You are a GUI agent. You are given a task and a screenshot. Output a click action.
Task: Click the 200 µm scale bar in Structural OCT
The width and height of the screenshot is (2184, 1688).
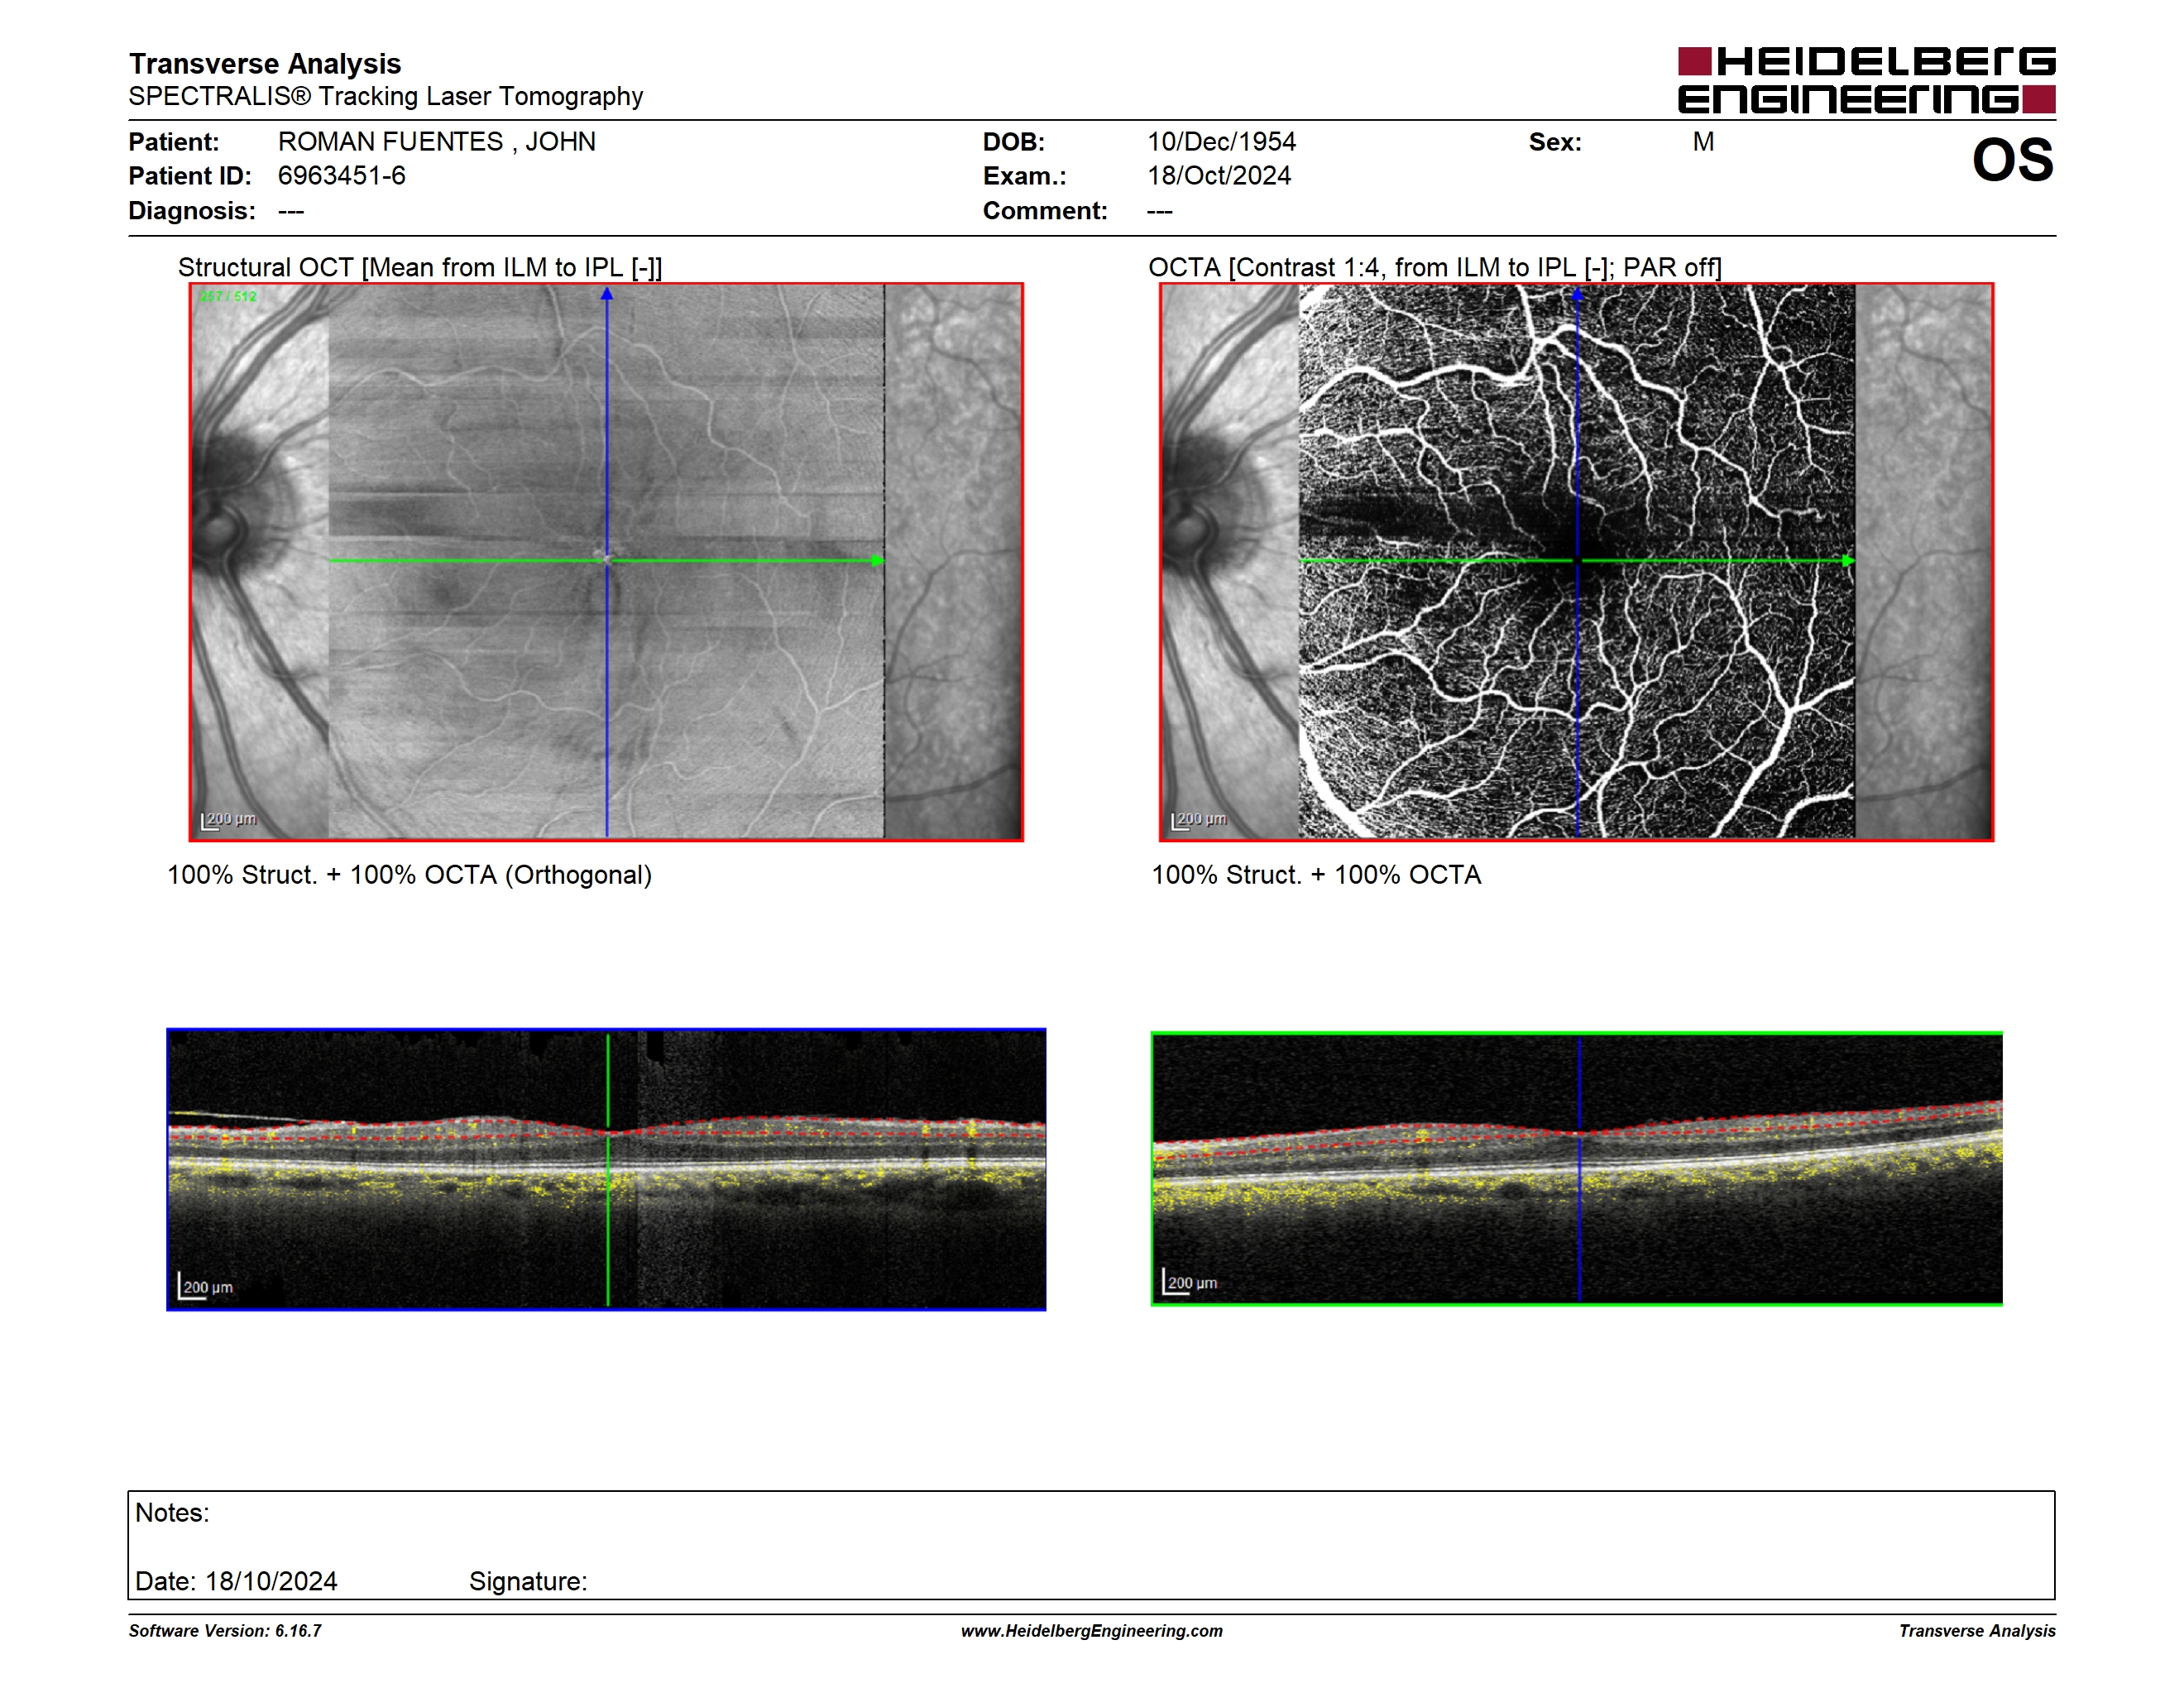(229, 821)
